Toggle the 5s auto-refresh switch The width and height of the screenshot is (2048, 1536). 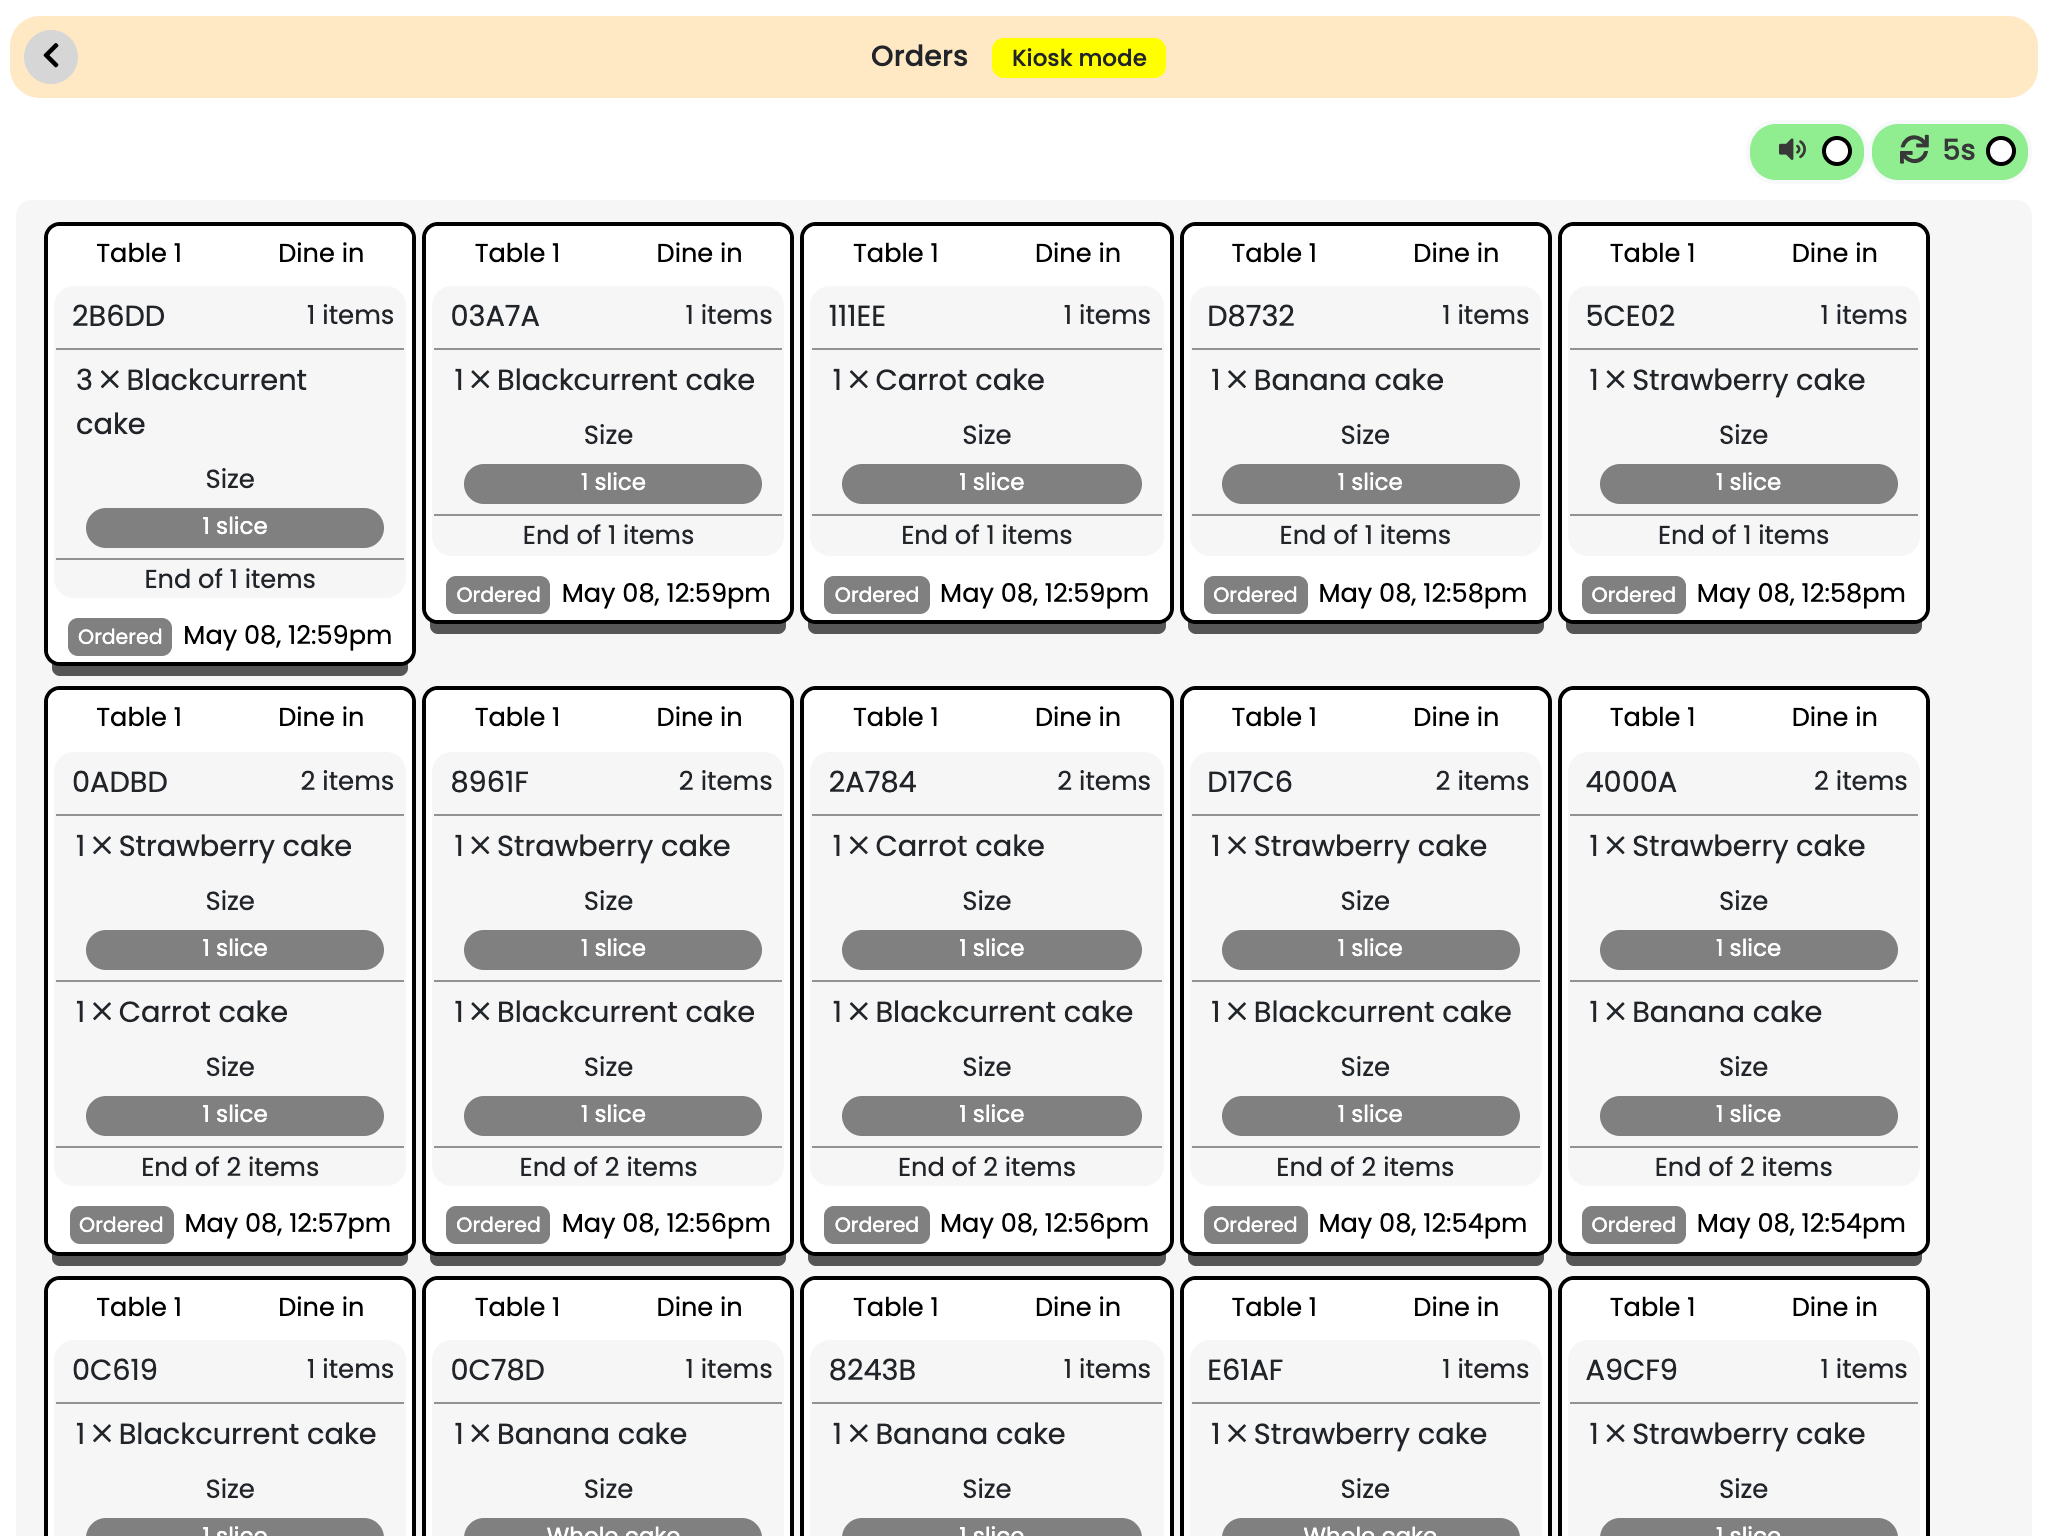[x=2000, y=151]
